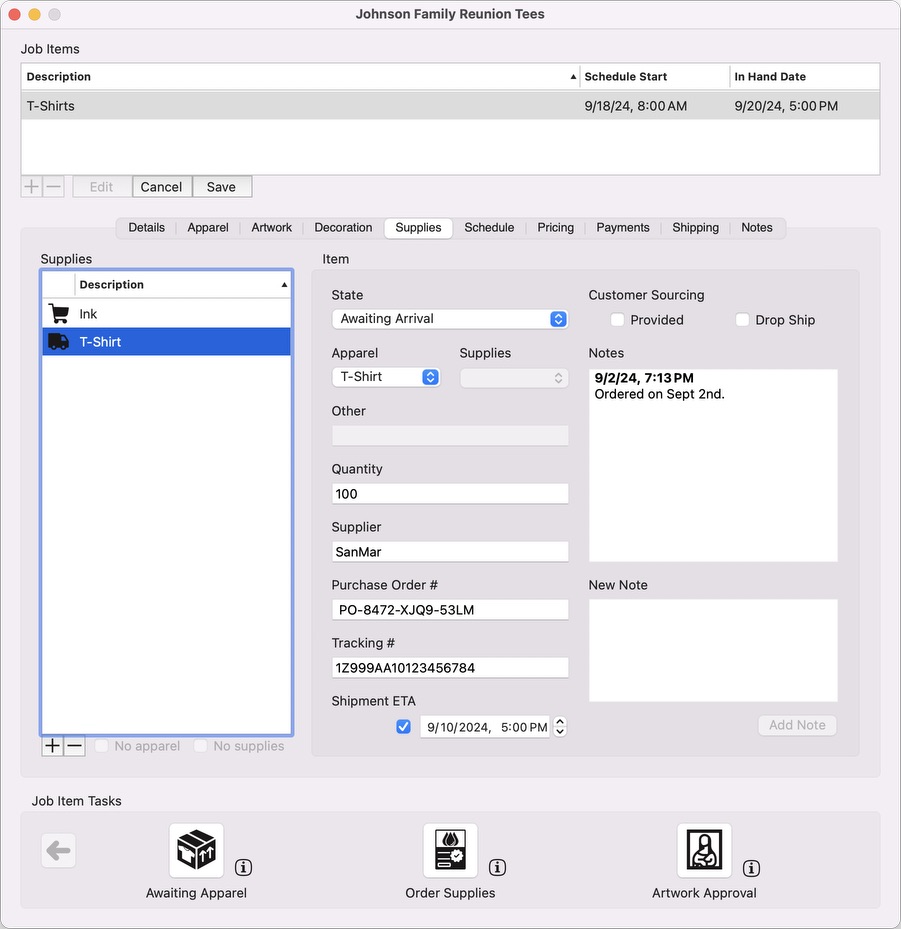This screenshot has height=929, width=901.
Task: Open info for Artwork Approval task
Action: coord(751,868)
